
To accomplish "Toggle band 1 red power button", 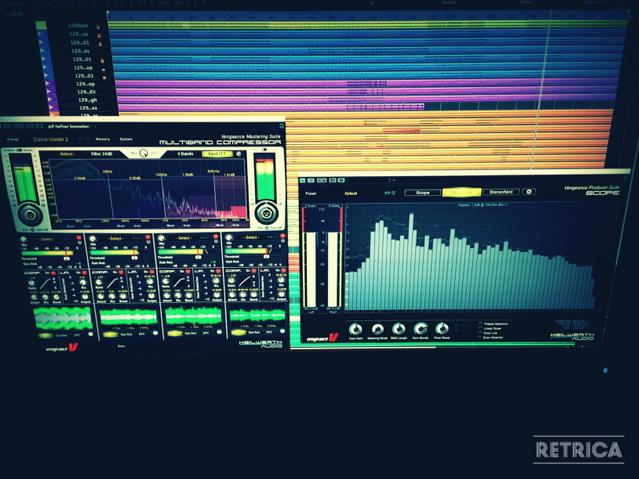I will click(x=79, y=238).
